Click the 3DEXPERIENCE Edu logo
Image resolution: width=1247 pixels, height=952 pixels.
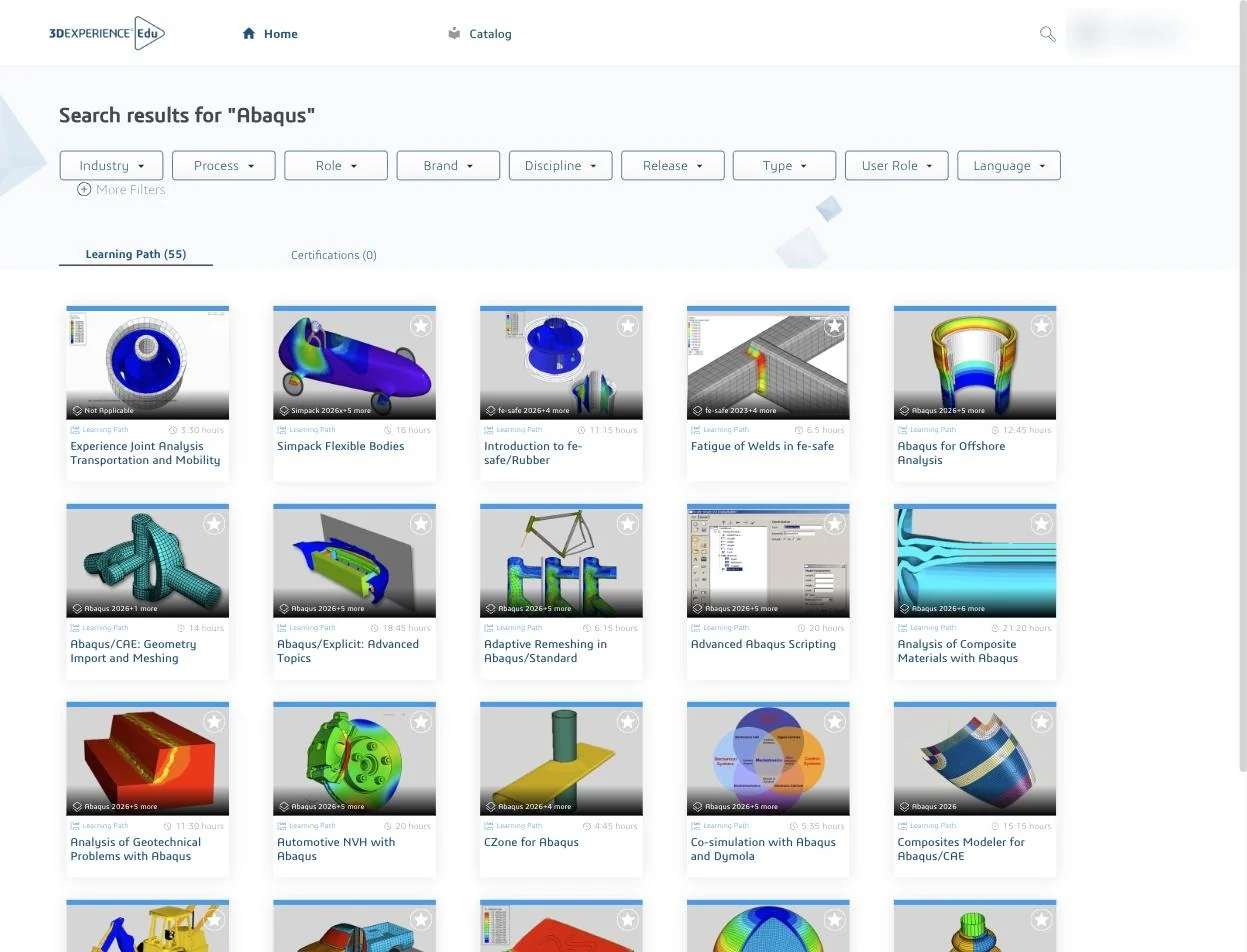point(107,33)
